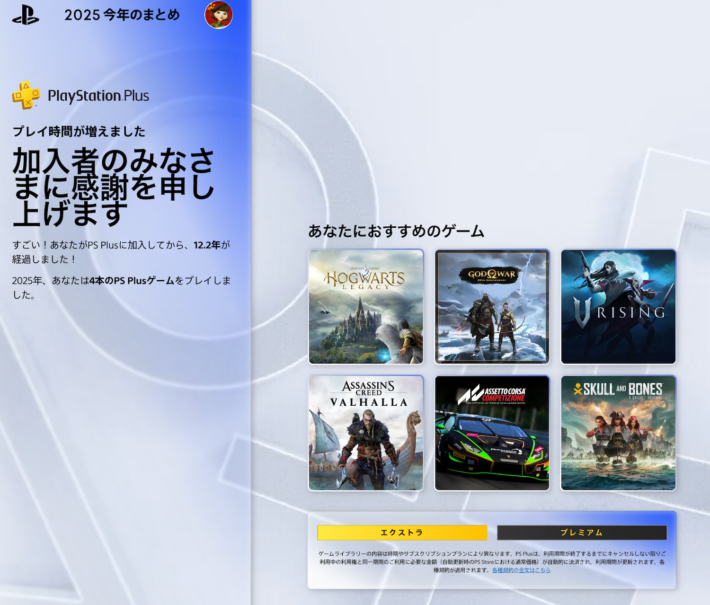Switch to the プレミアム plan tab
The height and width of the screenshot is (605, 710).
[581, 533]
